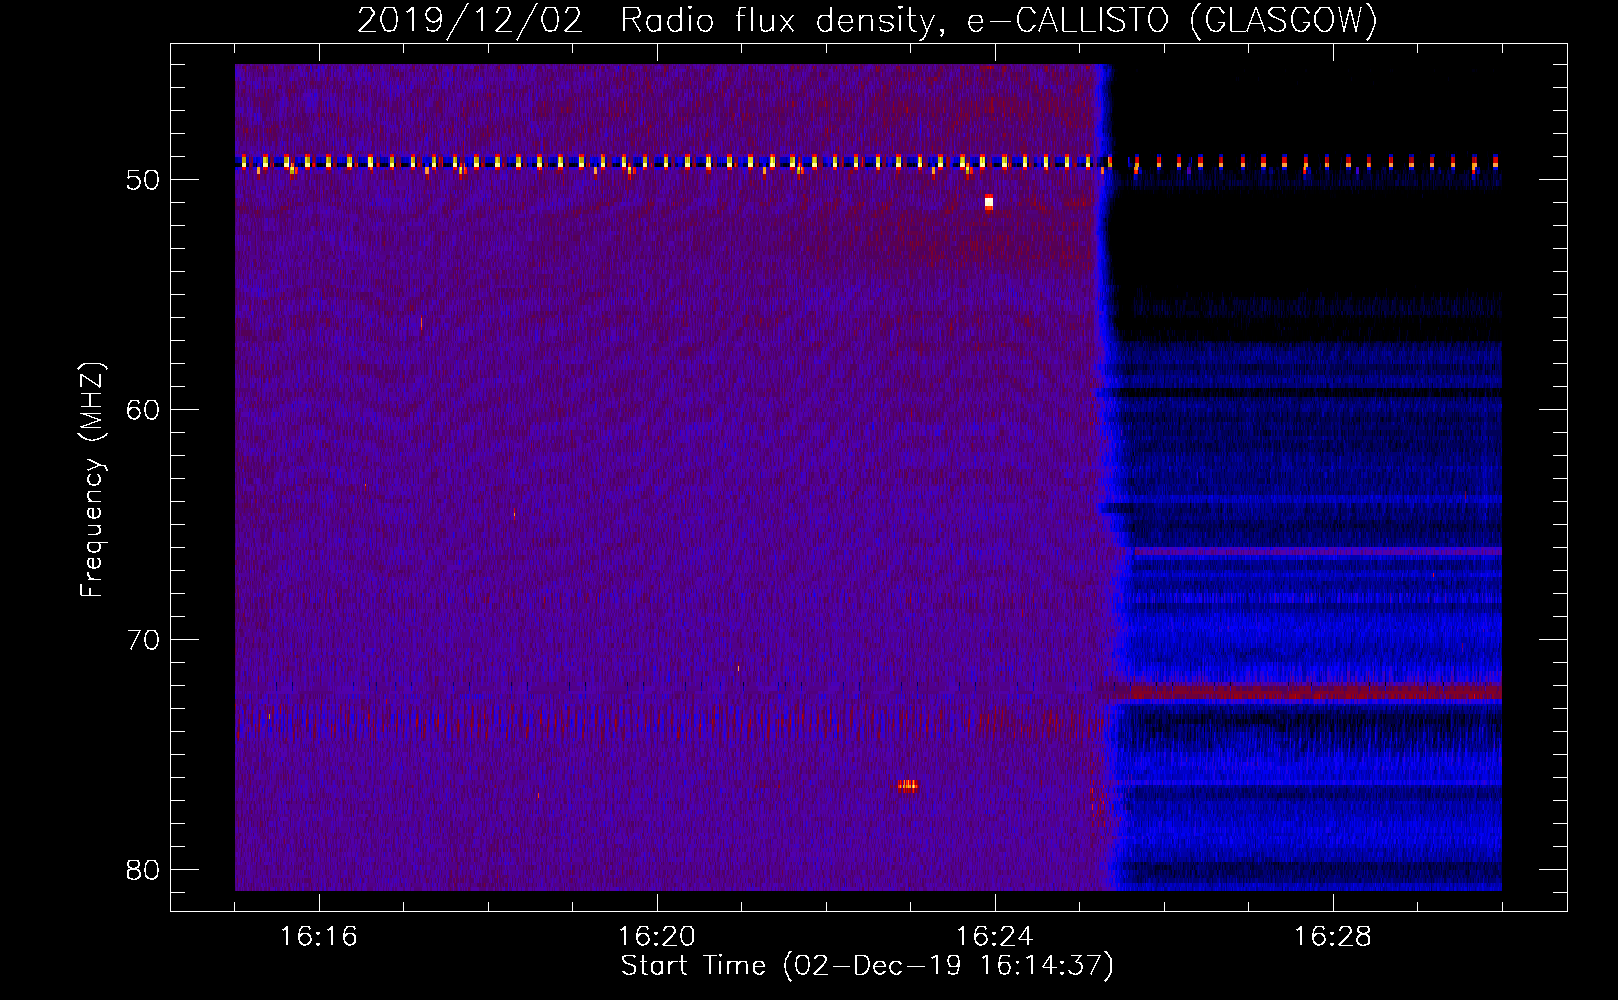Click the '16:16' time tick label
Viewport: 1618px width, 1000px height.
pos(318,937)
